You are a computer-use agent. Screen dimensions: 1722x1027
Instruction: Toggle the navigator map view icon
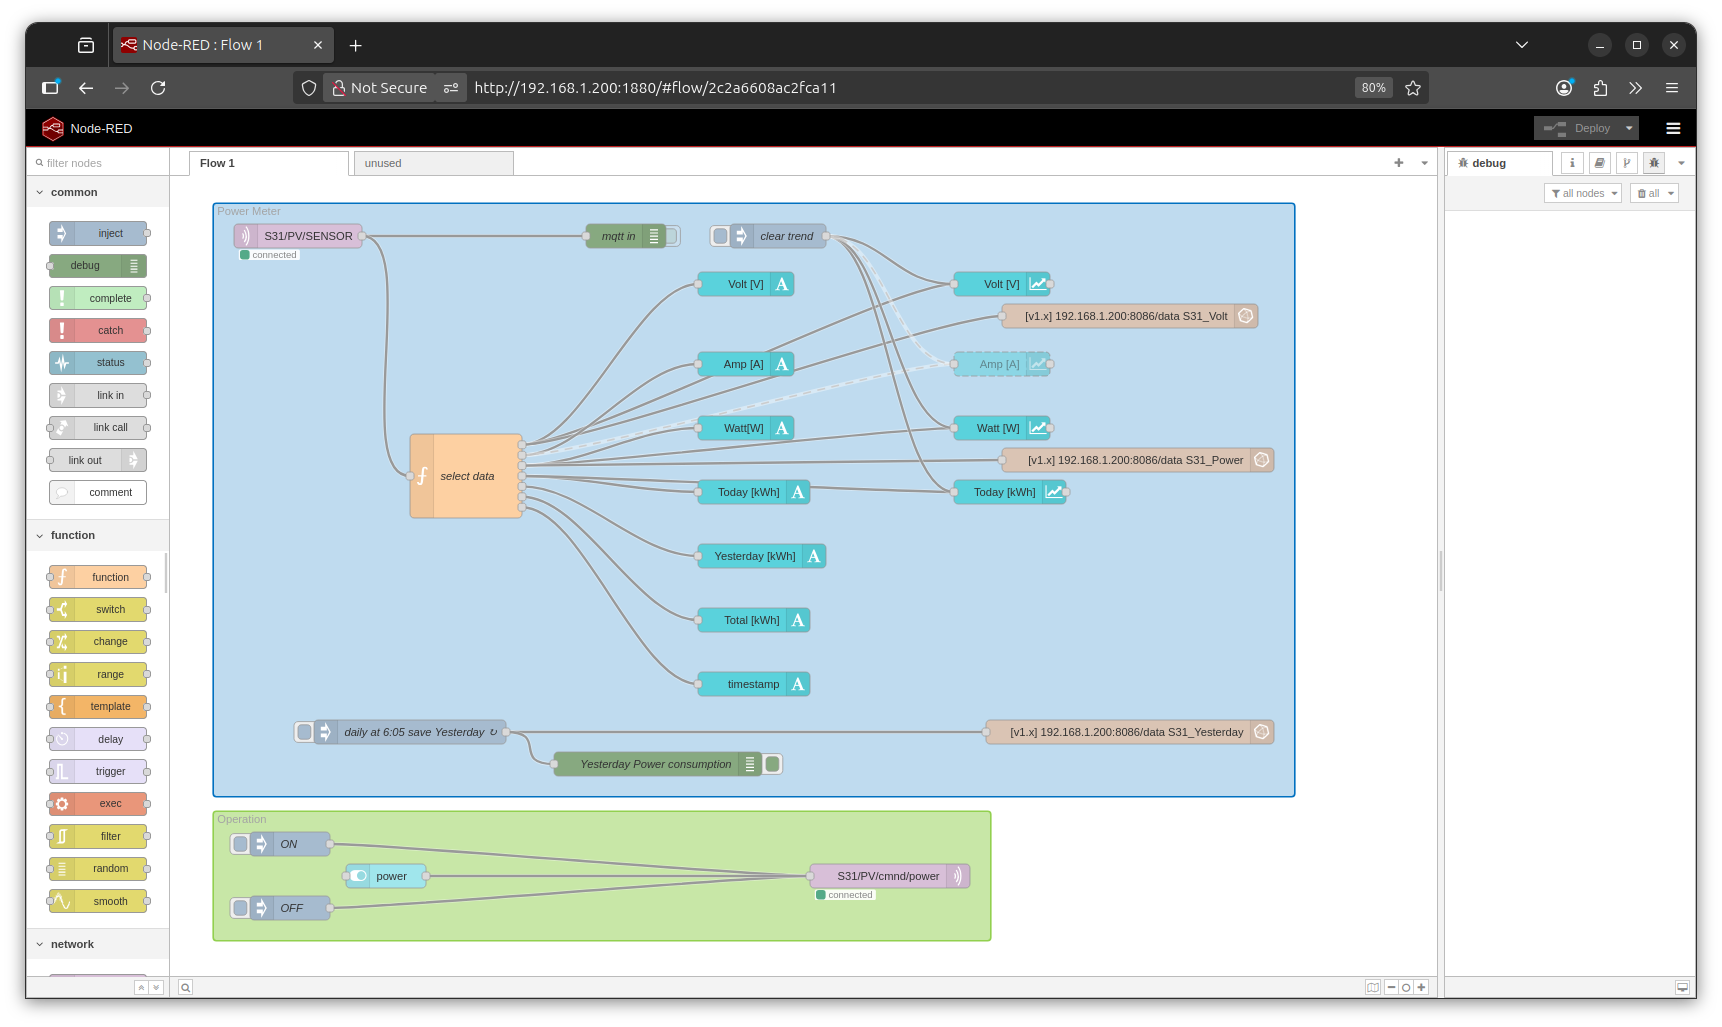pos(1373,987)
